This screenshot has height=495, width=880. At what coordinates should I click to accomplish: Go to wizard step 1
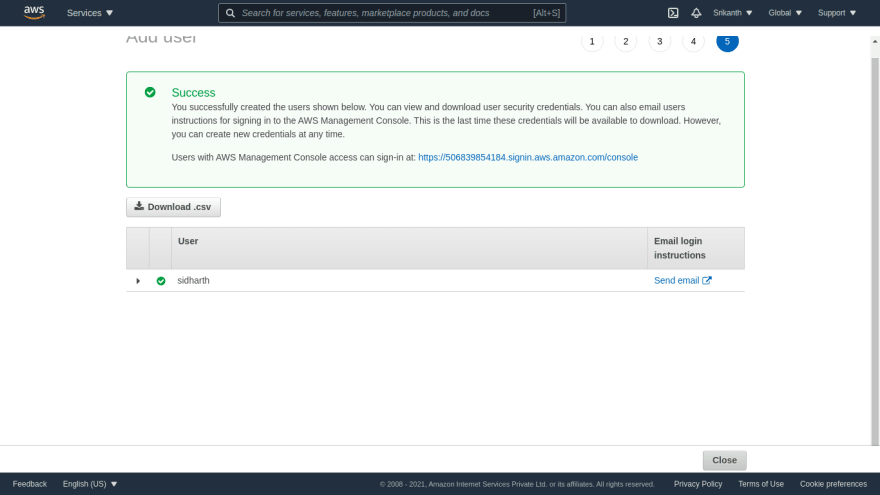[x=592, y=41]
